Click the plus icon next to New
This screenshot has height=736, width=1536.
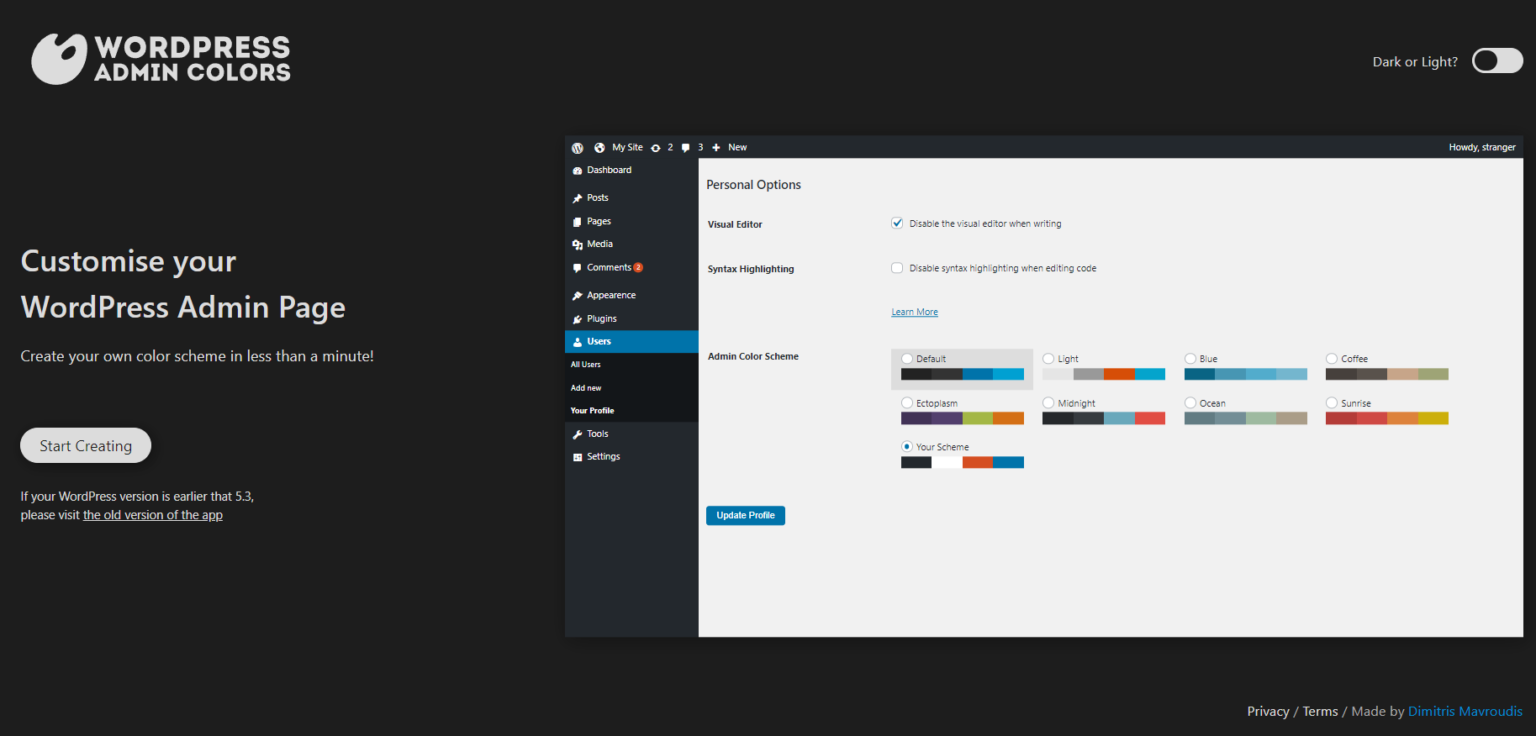716,147
